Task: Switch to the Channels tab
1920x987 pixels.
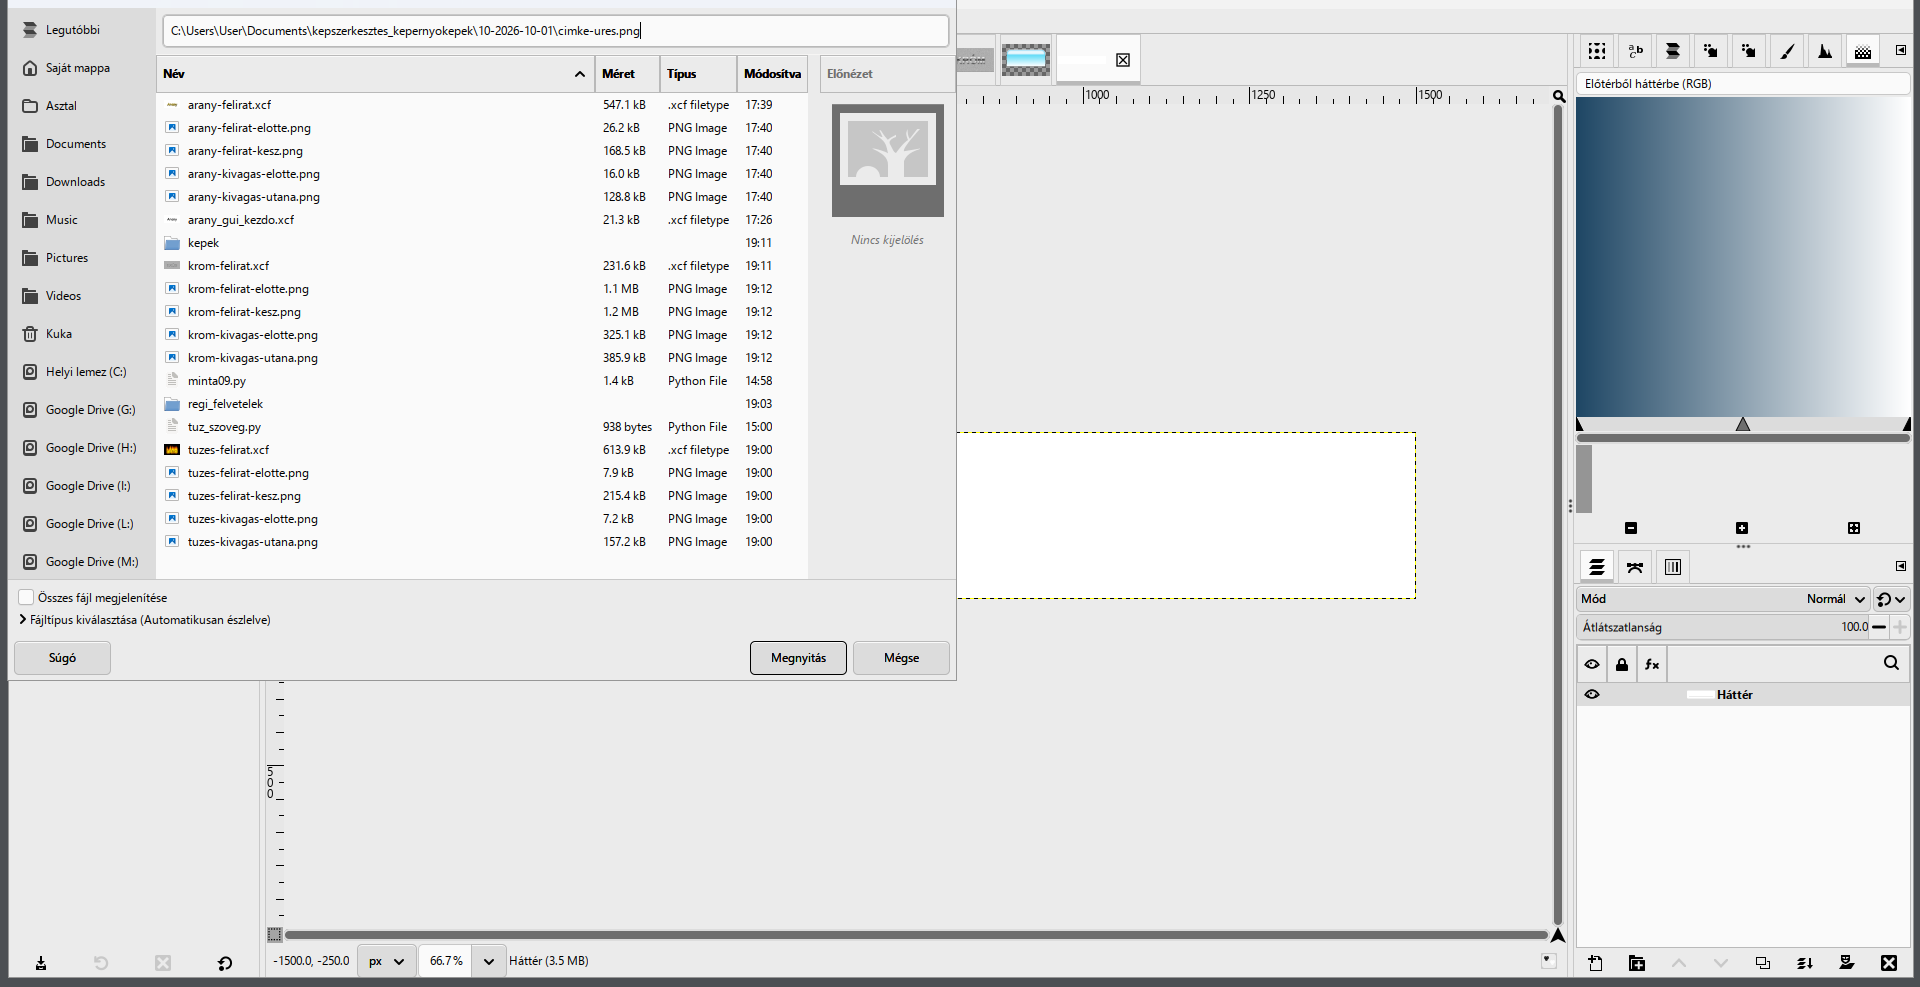Action: [x=1673, y=567]
